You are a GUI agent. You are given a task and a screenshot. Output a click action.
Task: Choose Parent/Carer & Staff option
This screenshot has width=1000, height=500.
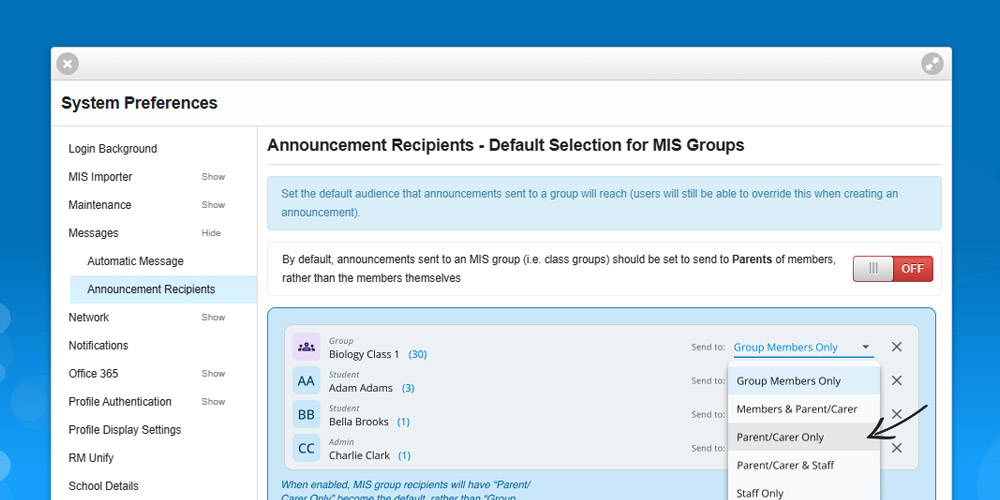[804, 465]
